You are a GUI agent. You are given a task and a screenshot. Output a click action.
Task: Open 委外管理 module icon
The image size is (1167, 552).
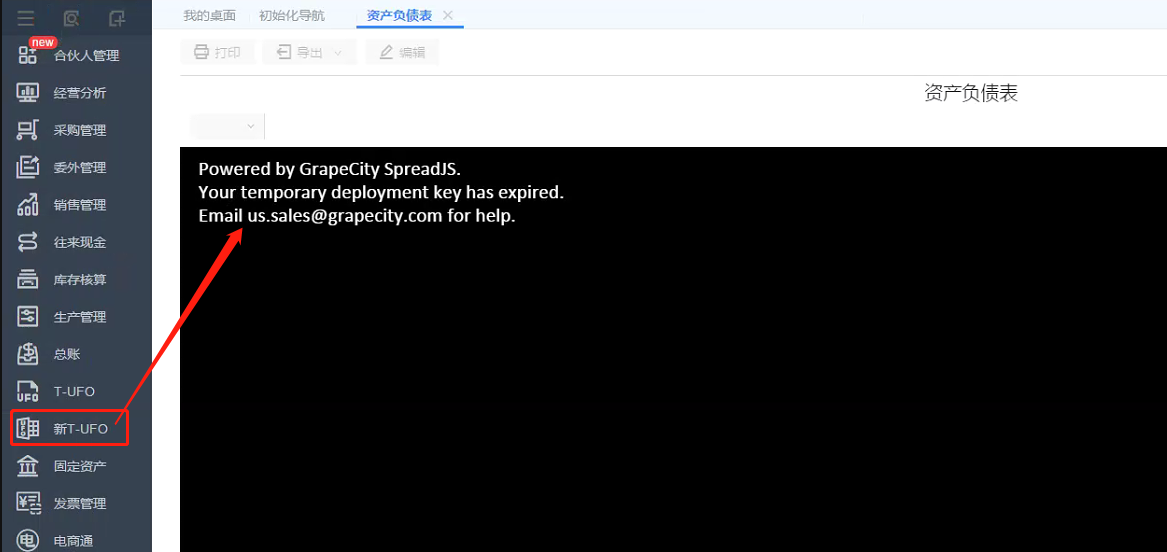point(28,167)
